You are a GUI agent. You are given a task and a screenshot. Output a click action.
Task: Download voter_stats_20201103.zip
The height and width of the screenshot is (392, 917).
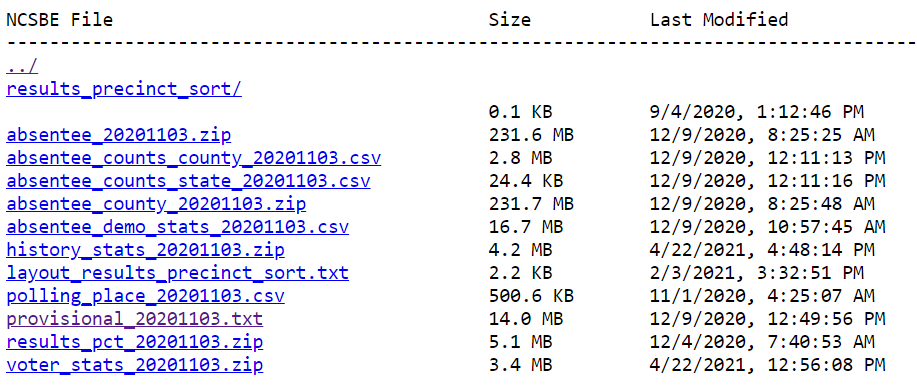pos(135,365)
